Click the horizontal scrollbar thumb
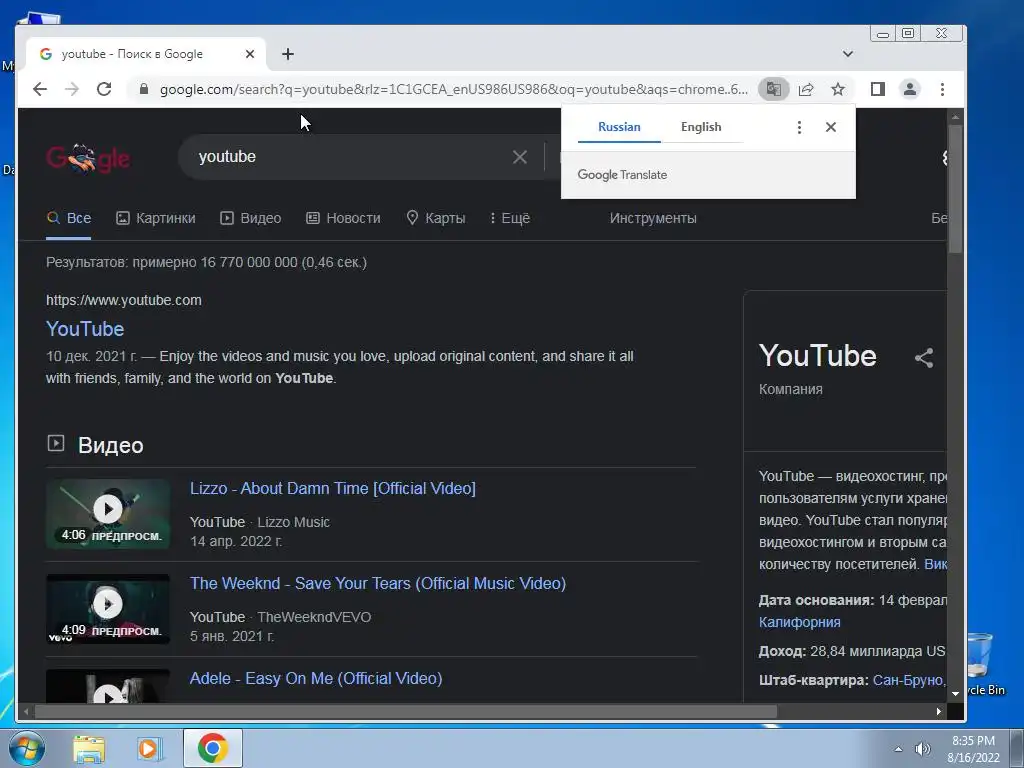 (406, 711)
